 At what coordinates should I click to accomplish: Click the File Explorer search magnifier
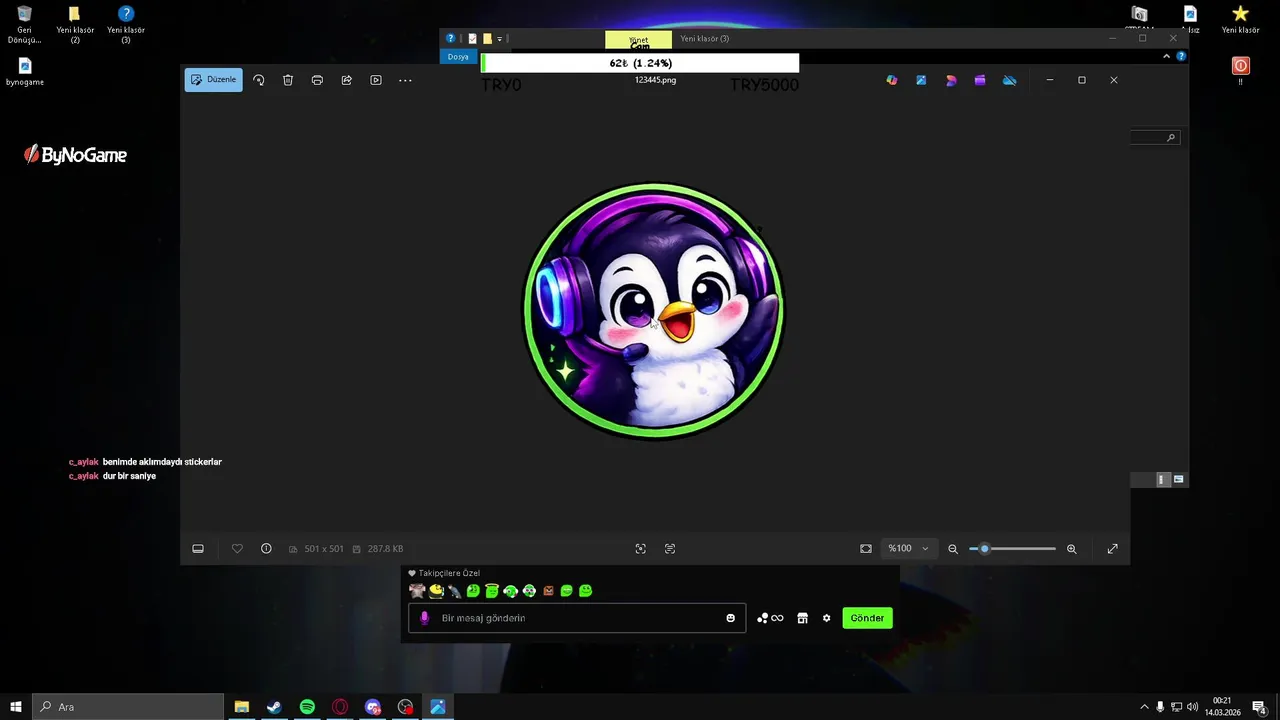point(1171,138)
